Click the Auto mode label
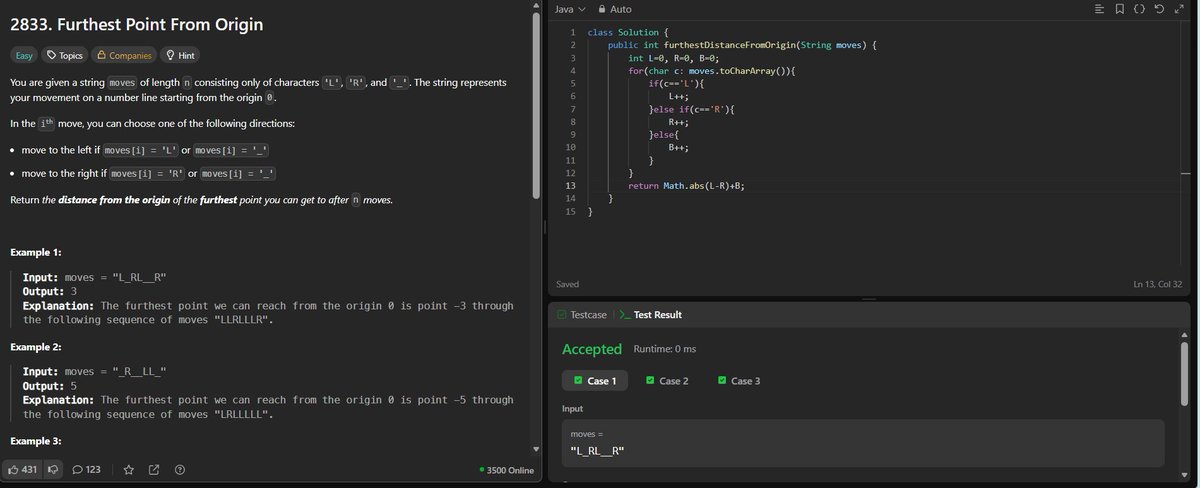The width and height of the screenshot is (1200, 488). (x=620, y=9)
